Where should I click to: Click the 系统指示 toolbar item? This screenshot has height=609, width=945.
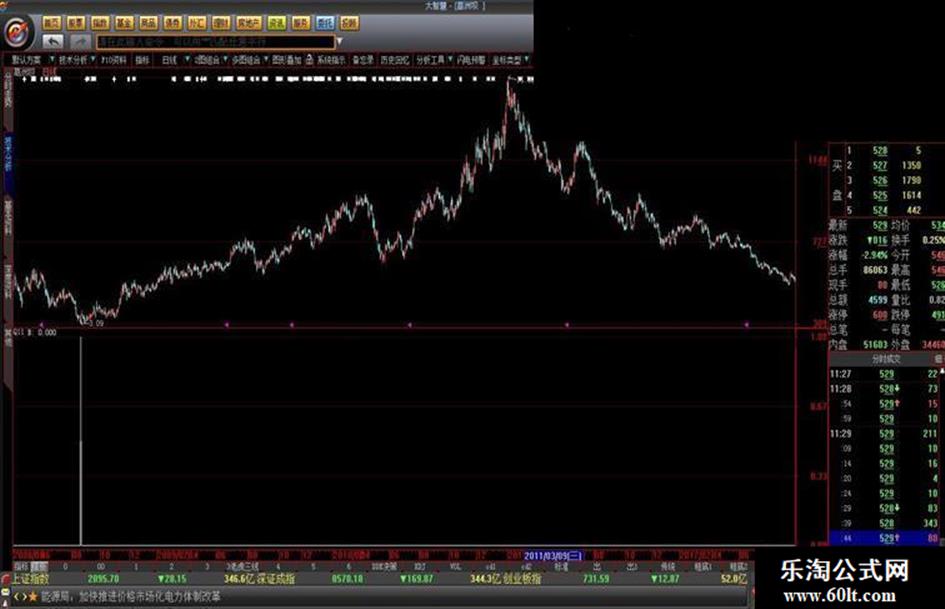[x=331, y=60]
